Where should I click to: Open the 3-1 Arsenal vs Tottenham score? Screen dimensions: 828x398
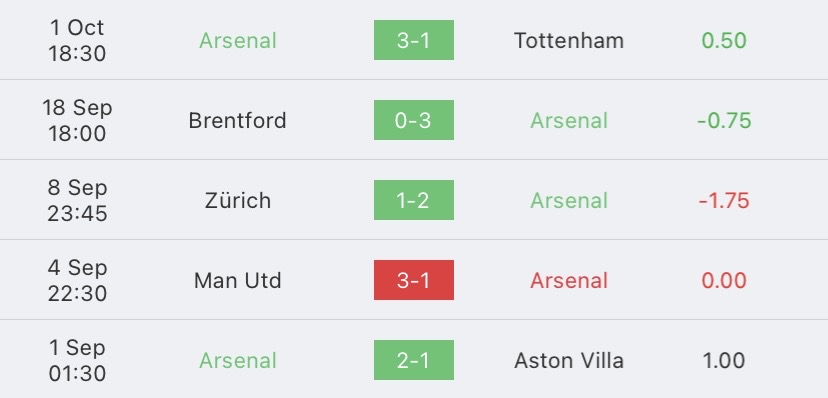tap(413, 40)
